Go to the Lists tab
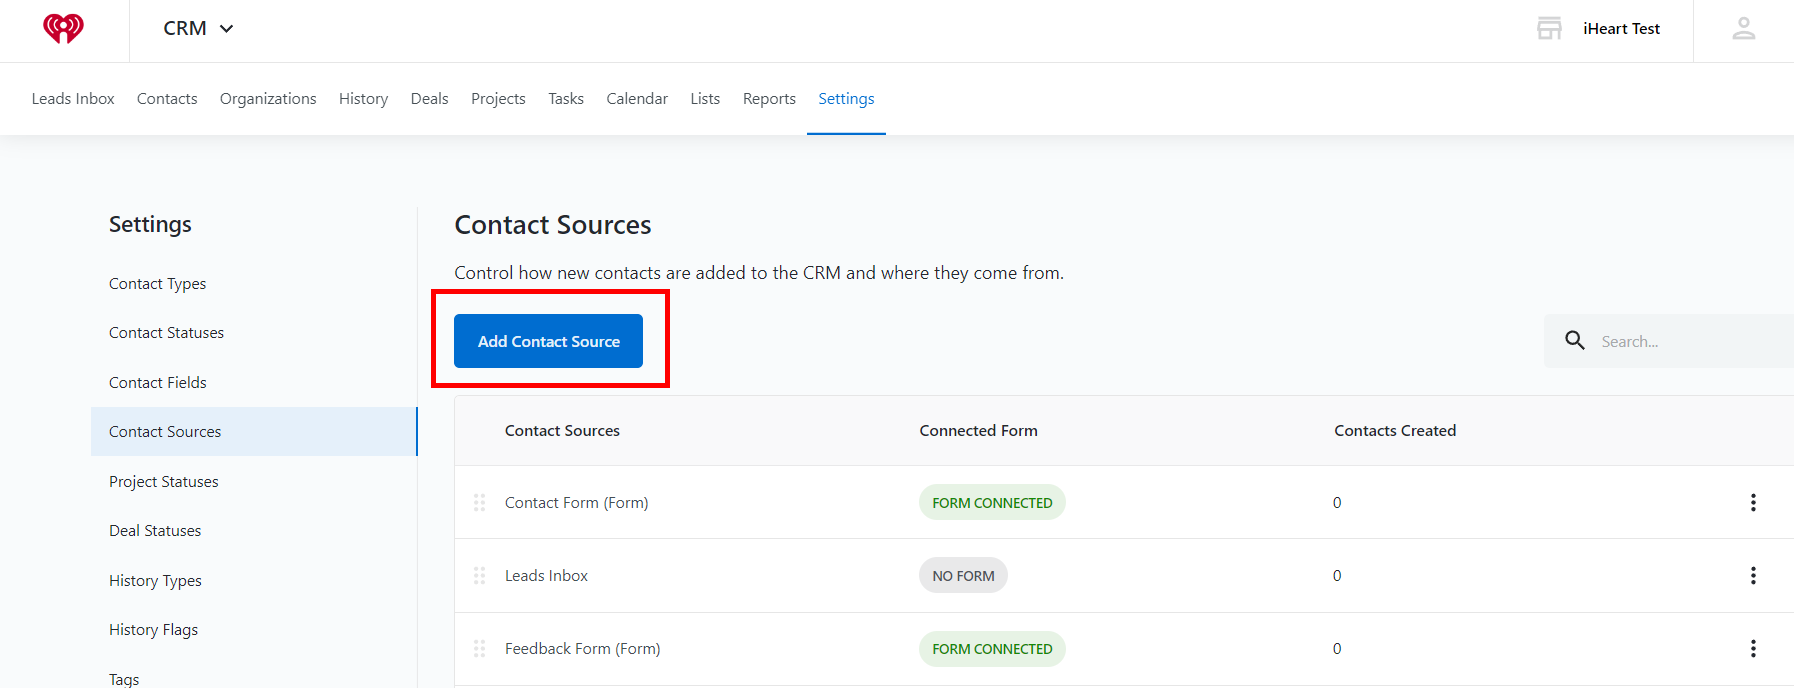Viewport: 1794px width, 688px height. pos(705,99)
